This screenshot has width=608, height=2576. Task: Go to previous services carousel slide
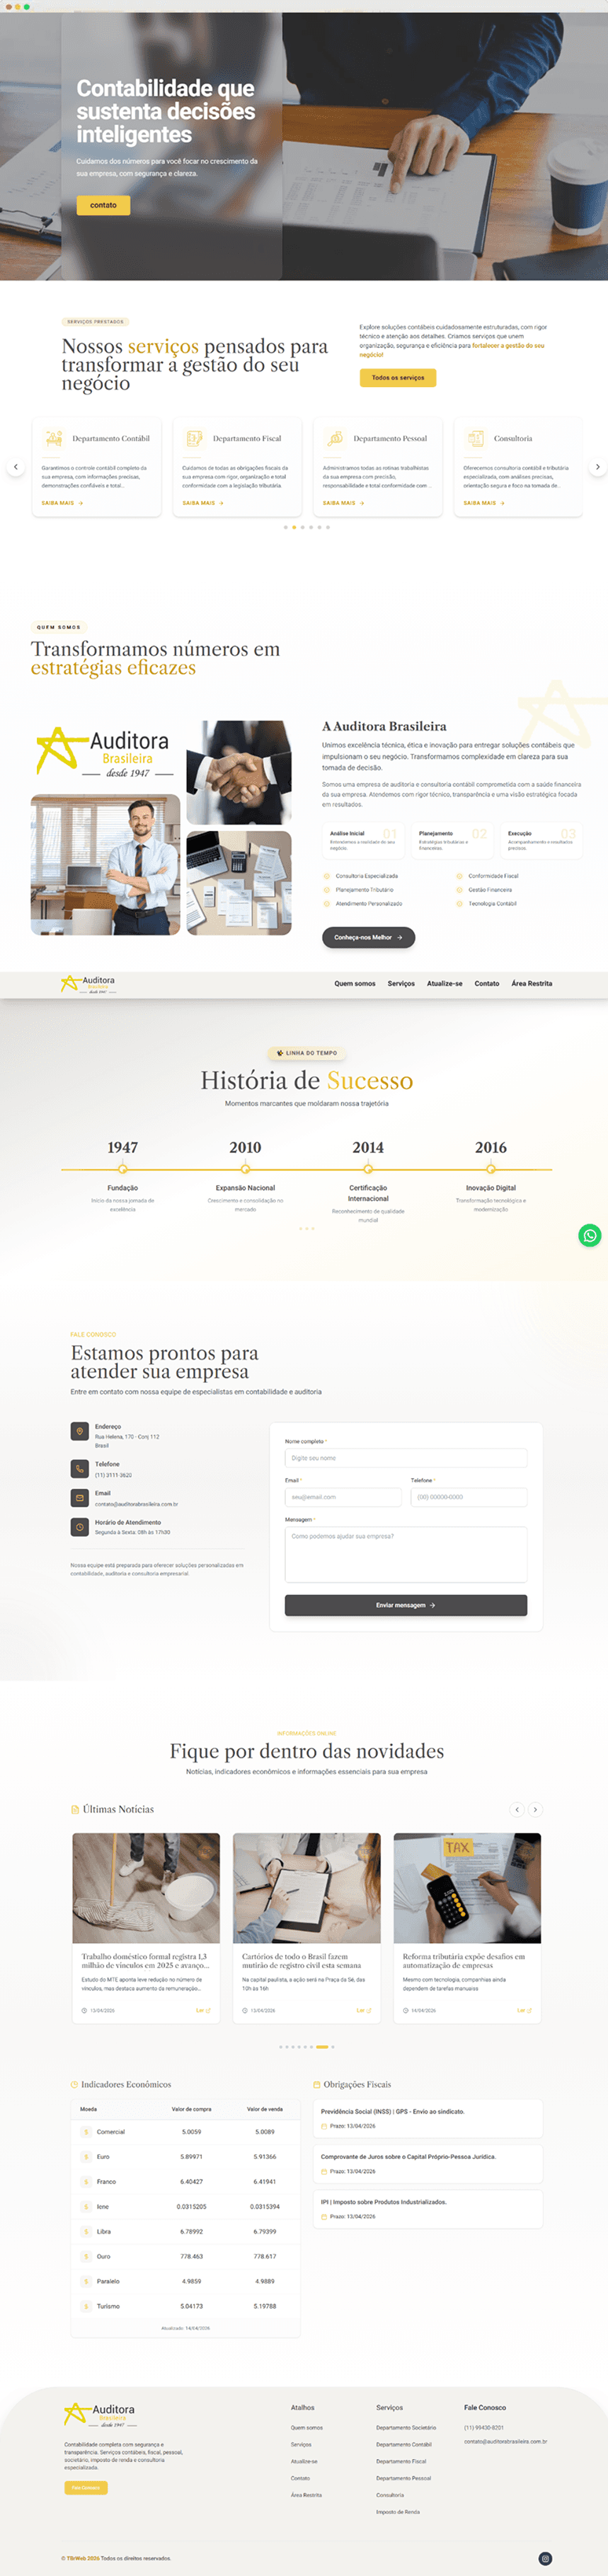click(x=15, y=467)
